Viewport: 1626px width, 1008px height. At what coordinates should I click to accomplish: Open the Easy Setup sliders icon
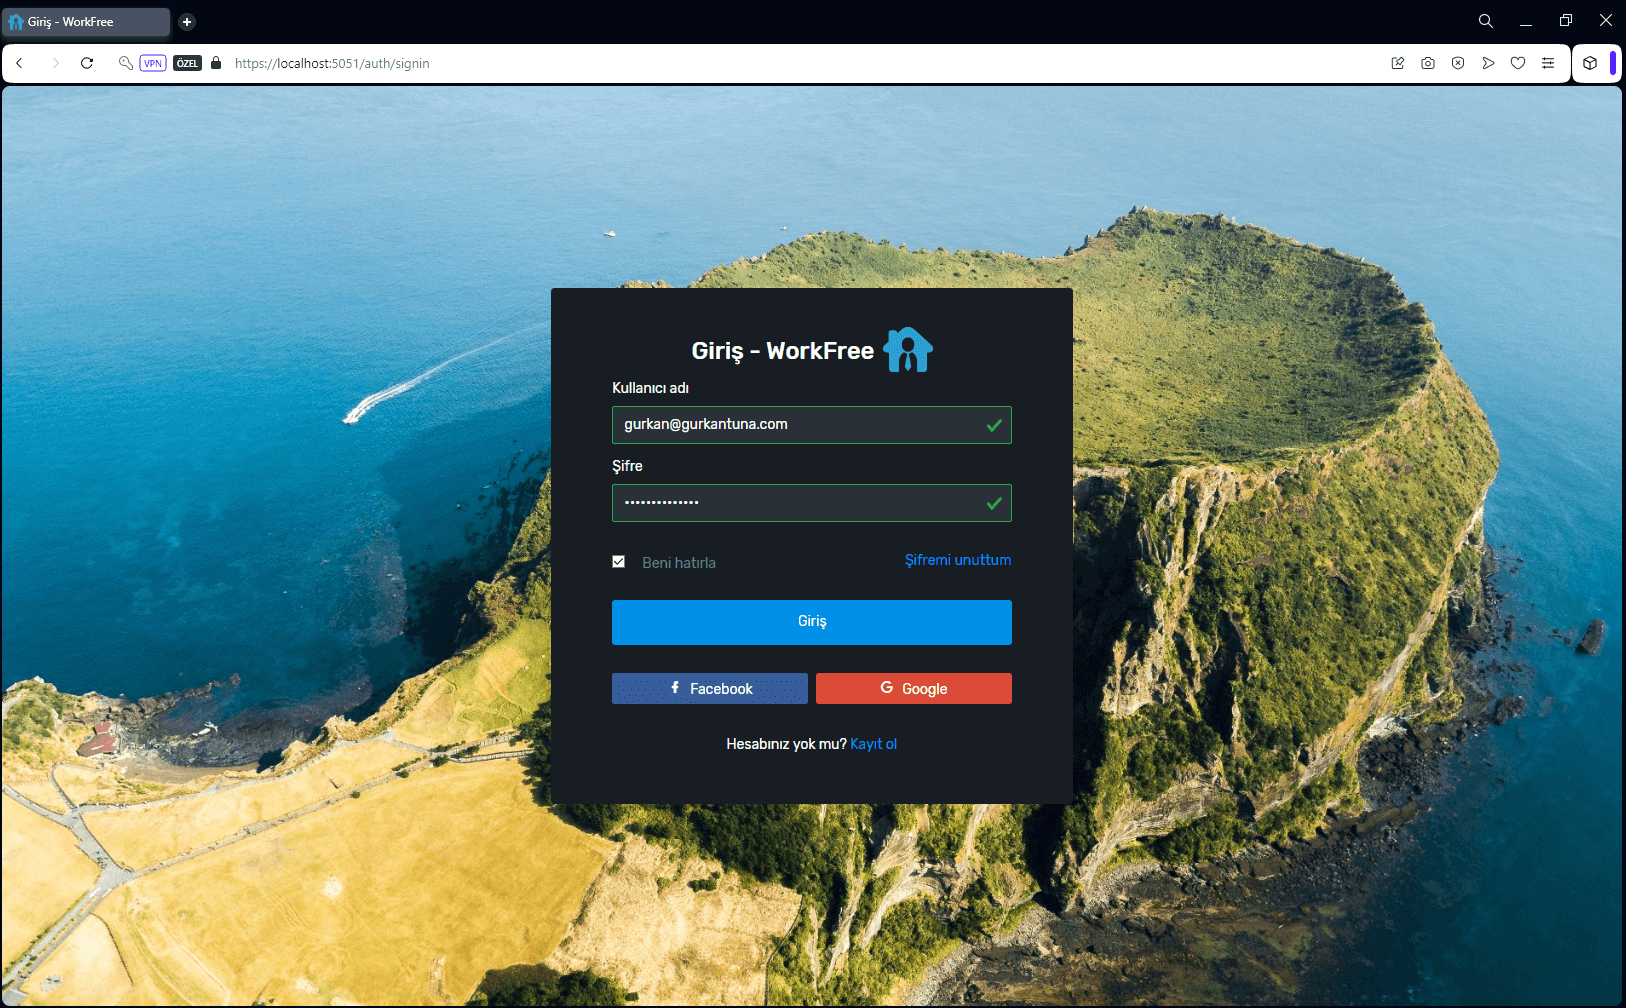click(x=1548, y=63)
